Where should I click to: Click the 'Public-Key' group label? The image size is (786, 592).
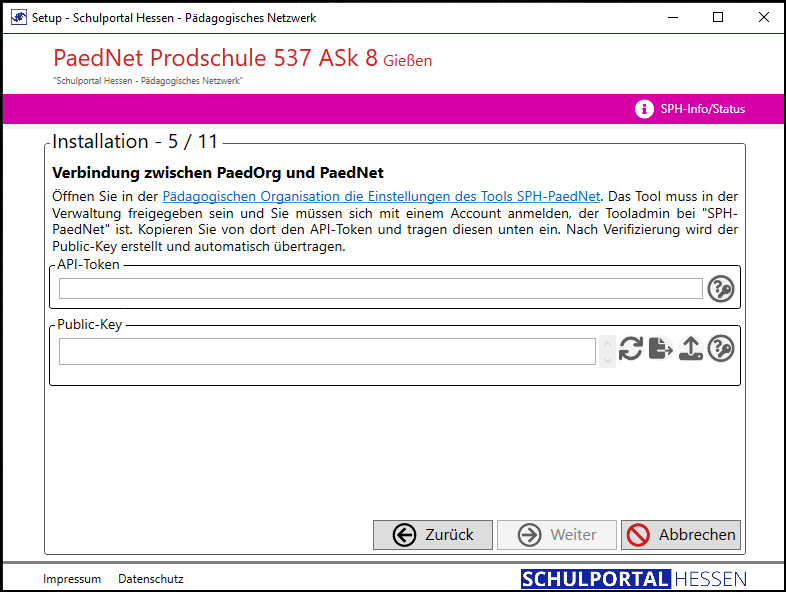90,325
